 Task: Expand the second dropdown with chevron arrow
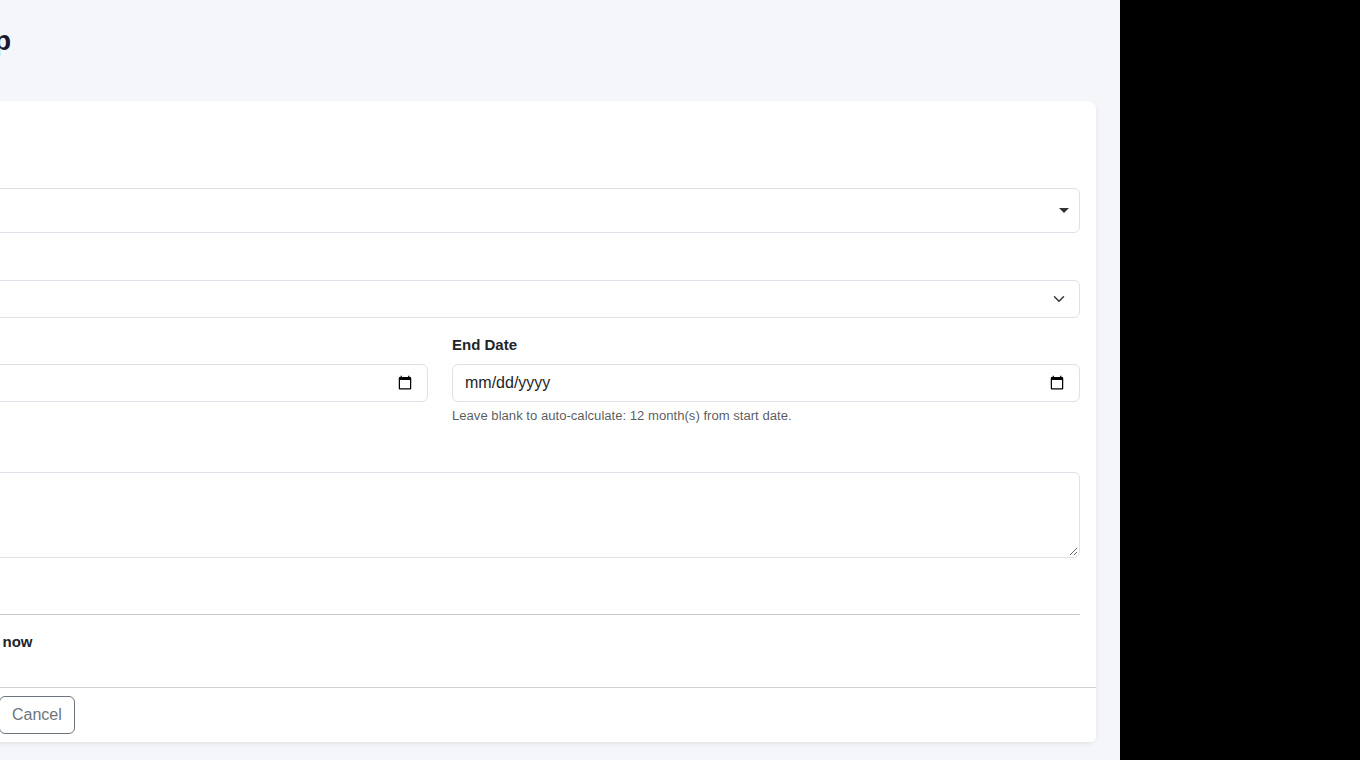click(539, 299)
